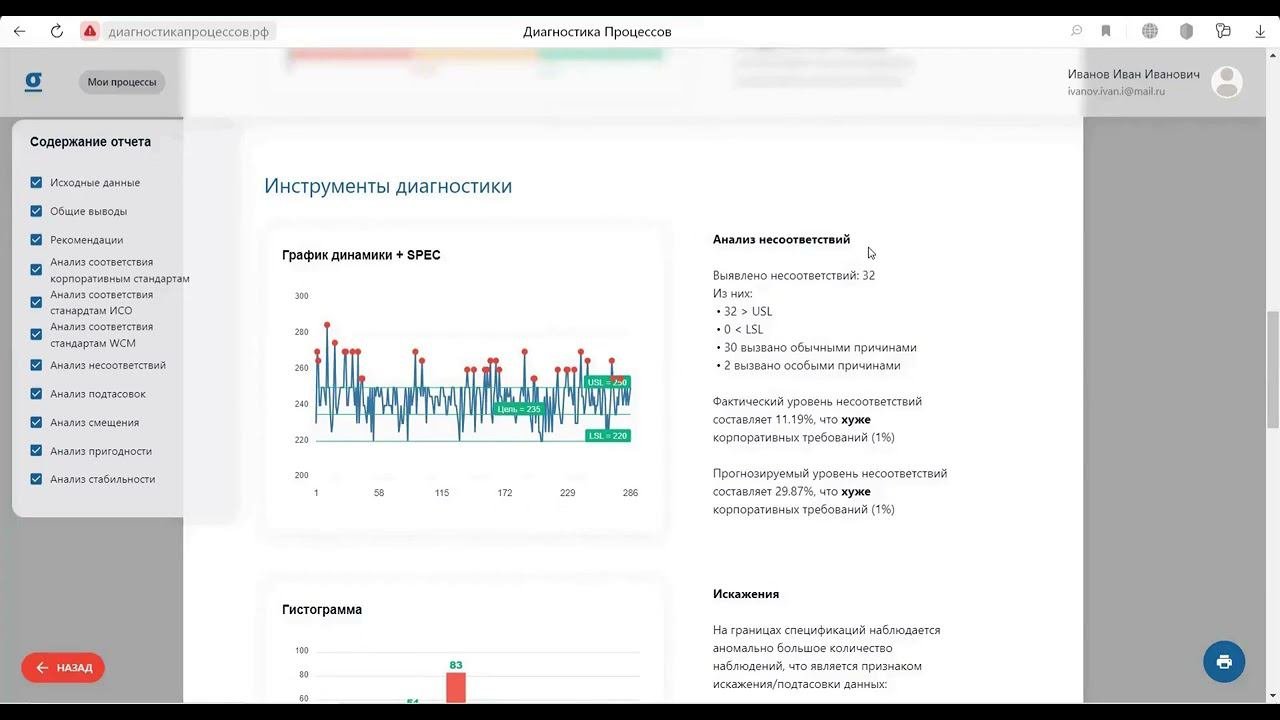Print the report with the printer button
This screenshot has width=1280, height=720.
[x=1224, y=662]
